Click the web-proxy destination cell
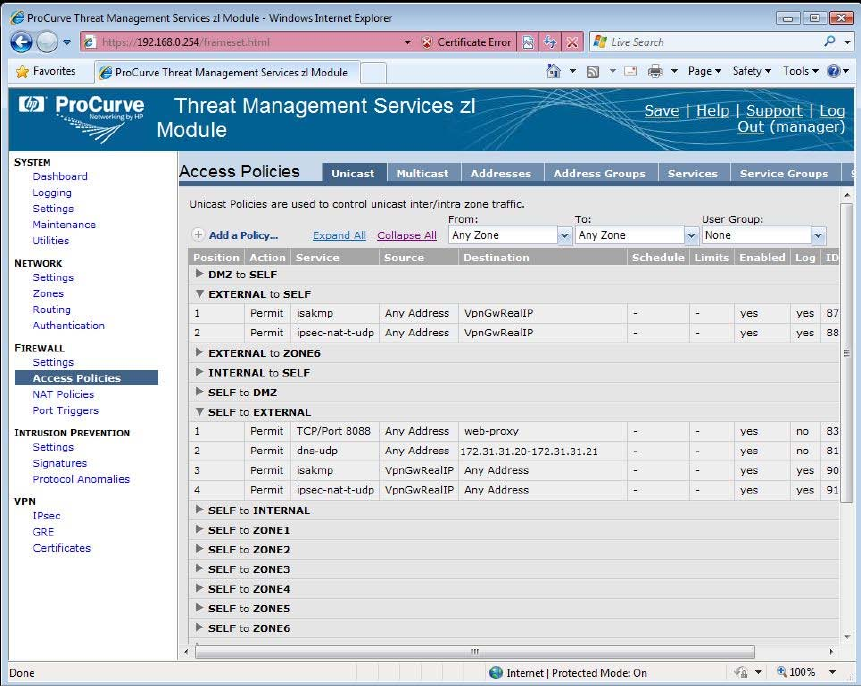Screen dimensions: 861x686 tap(543, 431)
